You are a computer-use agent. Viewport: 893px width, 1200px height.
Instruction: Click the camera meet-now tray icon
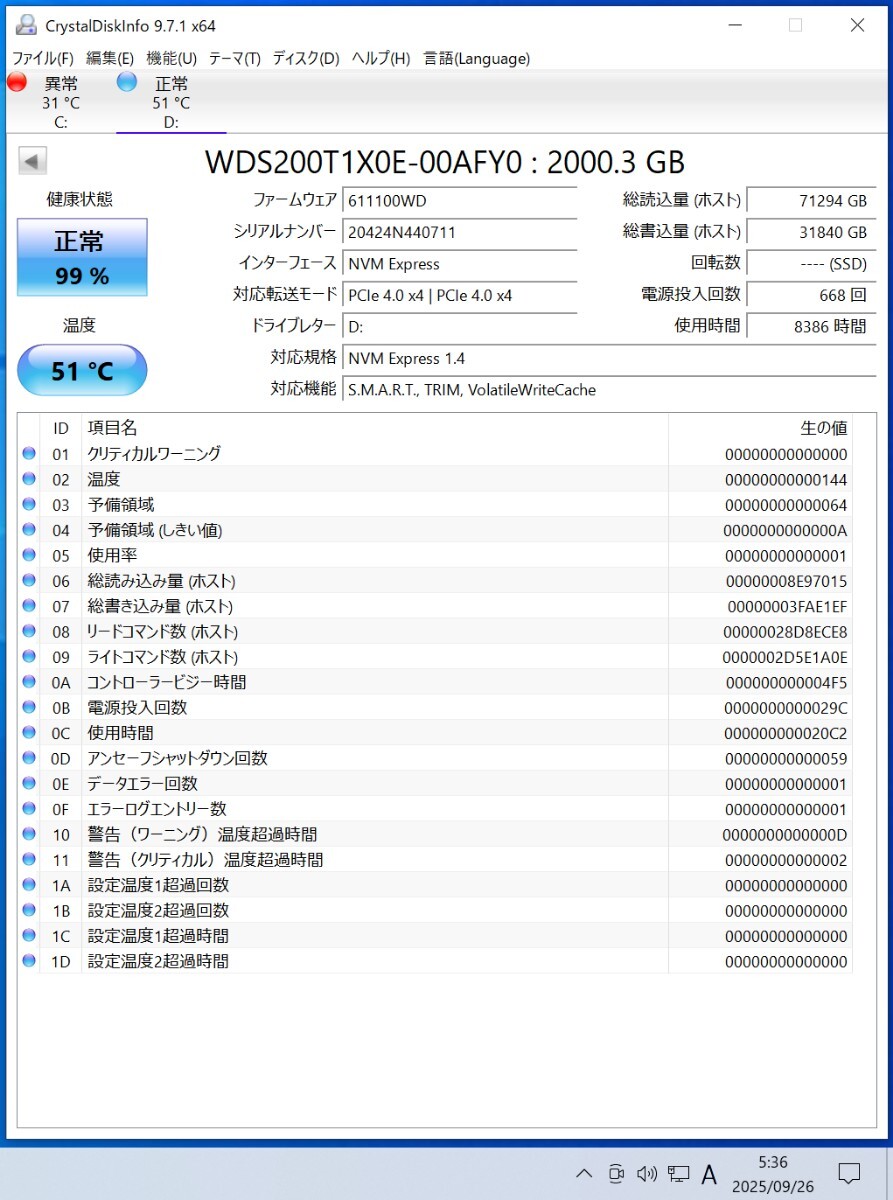(x=616, y=1173)
